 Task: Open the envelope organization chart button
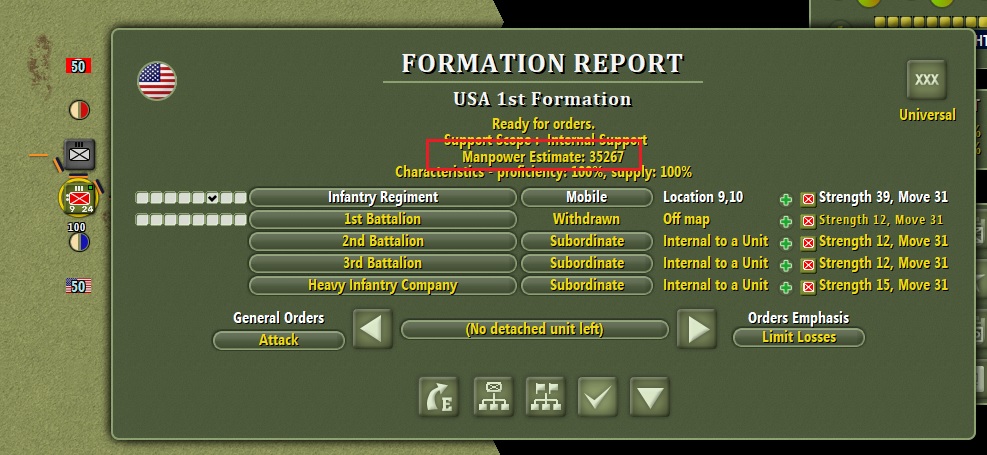(x=494, y=396)
